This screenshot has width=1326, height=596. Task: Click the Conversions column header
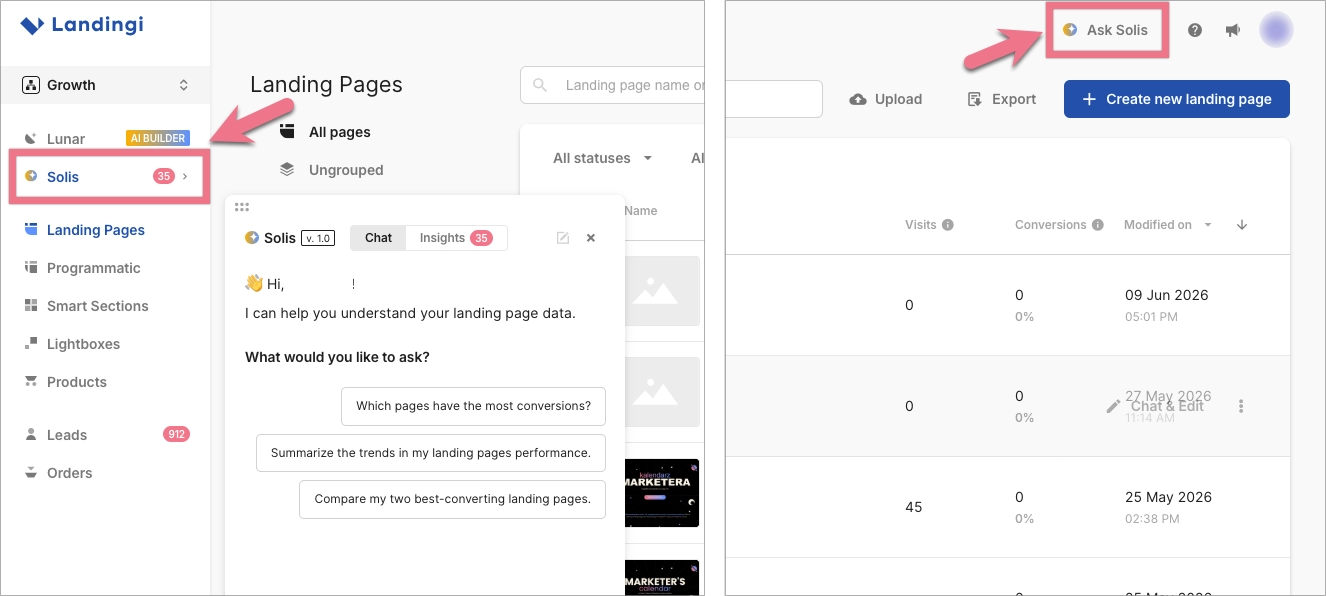1050,225
